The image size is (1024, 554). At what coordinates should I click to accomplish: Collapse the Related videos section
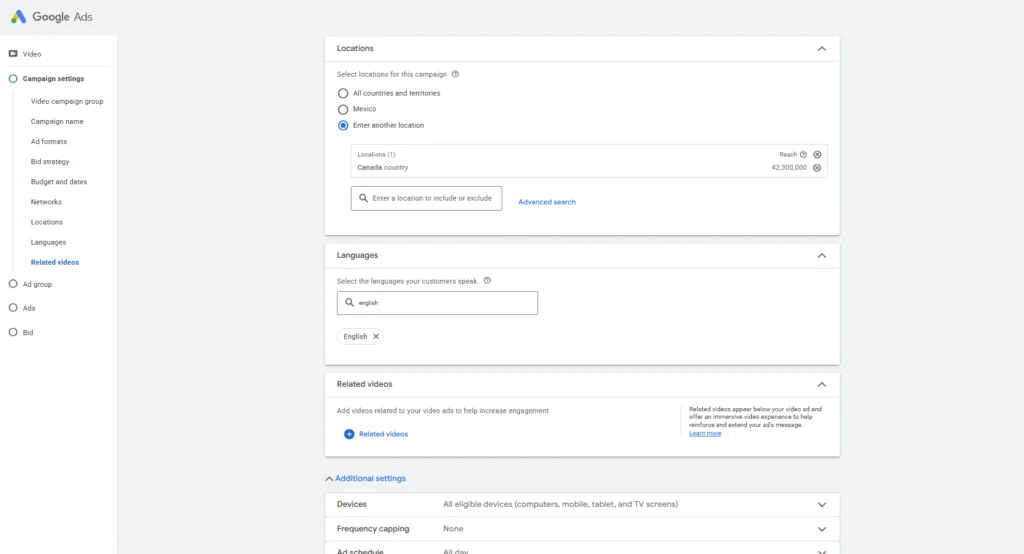(x=822, y=385)
